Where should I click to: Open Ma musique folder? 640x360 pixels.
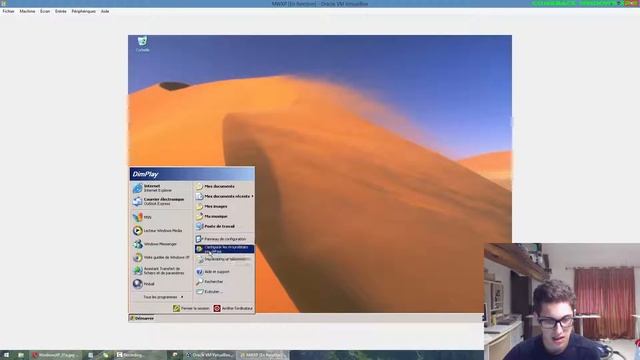pos(224,216)
